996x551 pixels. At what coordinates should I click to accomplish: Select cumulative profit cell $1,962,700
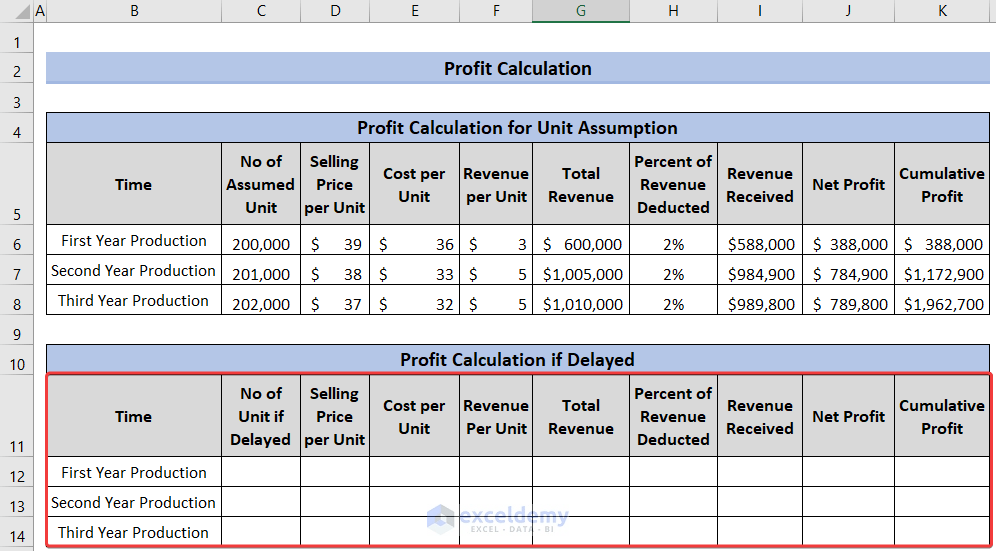(x=942, y=300)
